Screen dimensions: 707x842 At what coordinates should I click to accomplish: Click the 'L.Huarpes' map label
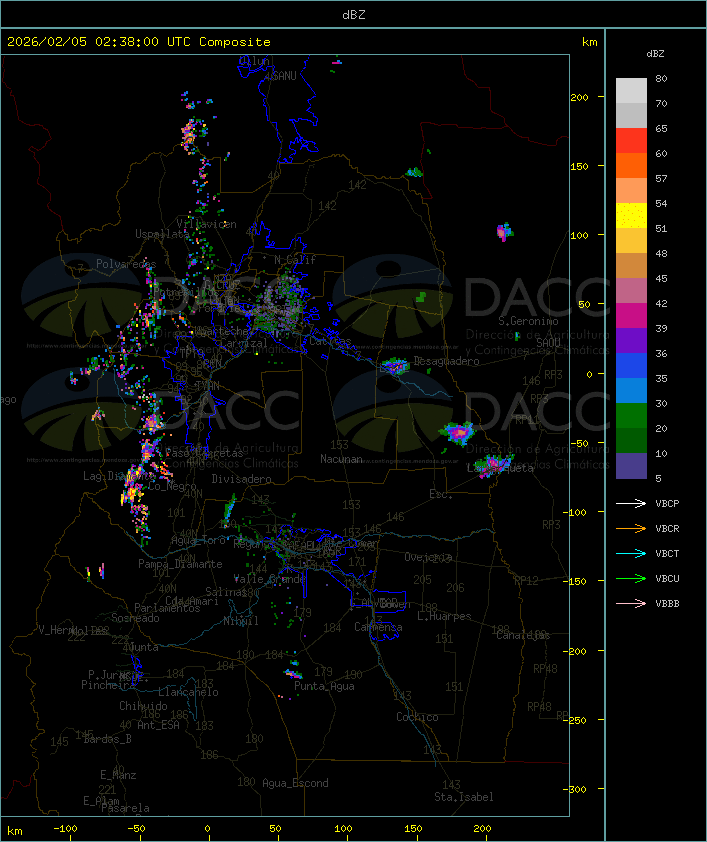(444, 616)
